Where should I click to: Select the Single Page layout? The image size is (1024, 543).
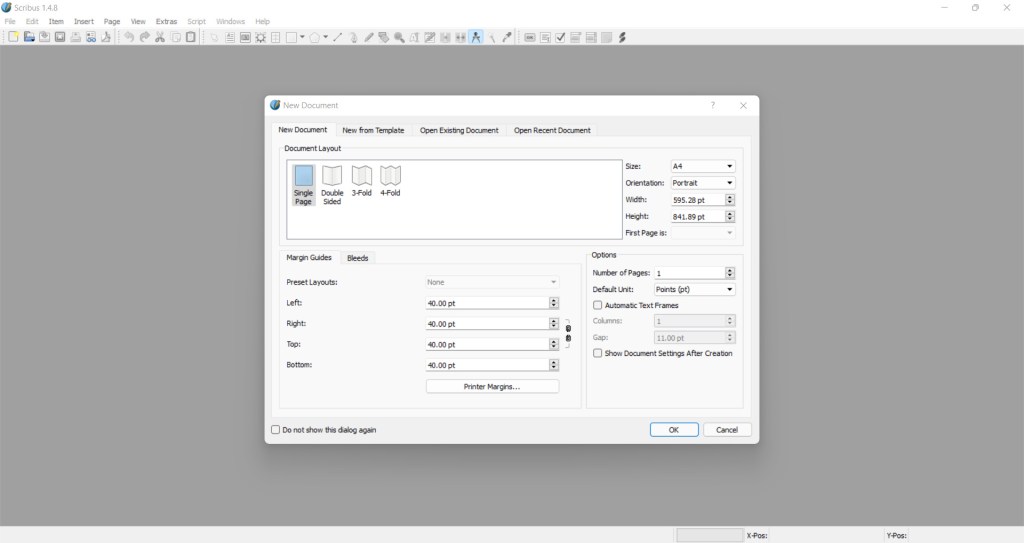click(x=303, y=185)
